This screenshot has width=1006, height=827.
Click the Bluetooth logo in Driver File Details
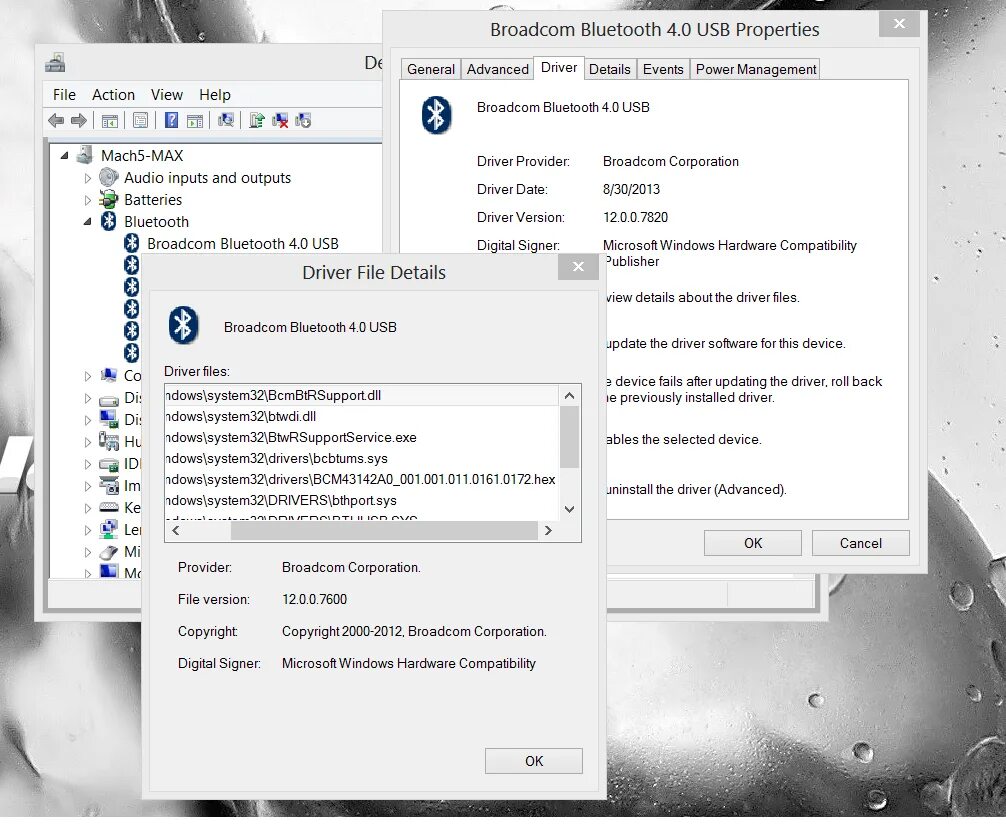[x=183, y=325]
